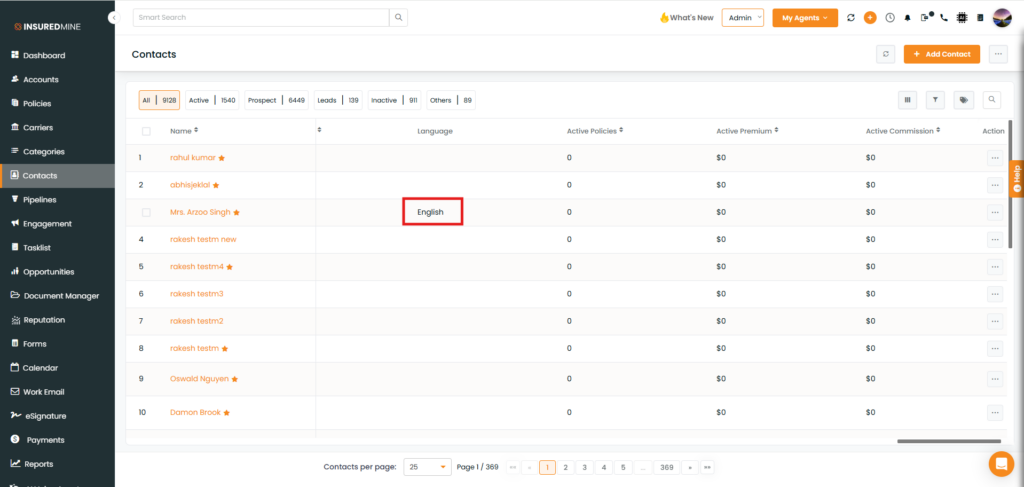This screenshot has width=1024, height=487.
Task: Click the clock history icon
Action: coord(890,18)
